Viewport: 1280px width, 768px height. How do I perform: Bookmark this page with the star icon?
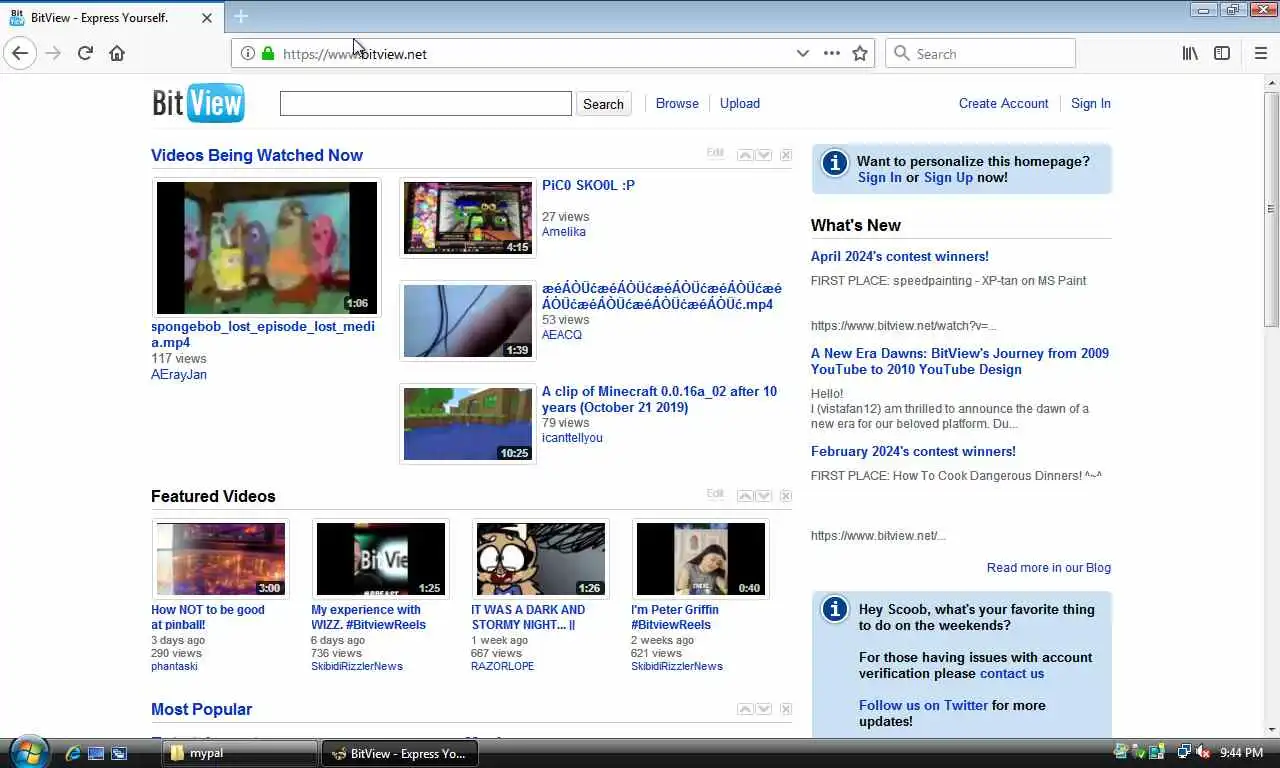(860, 53)
